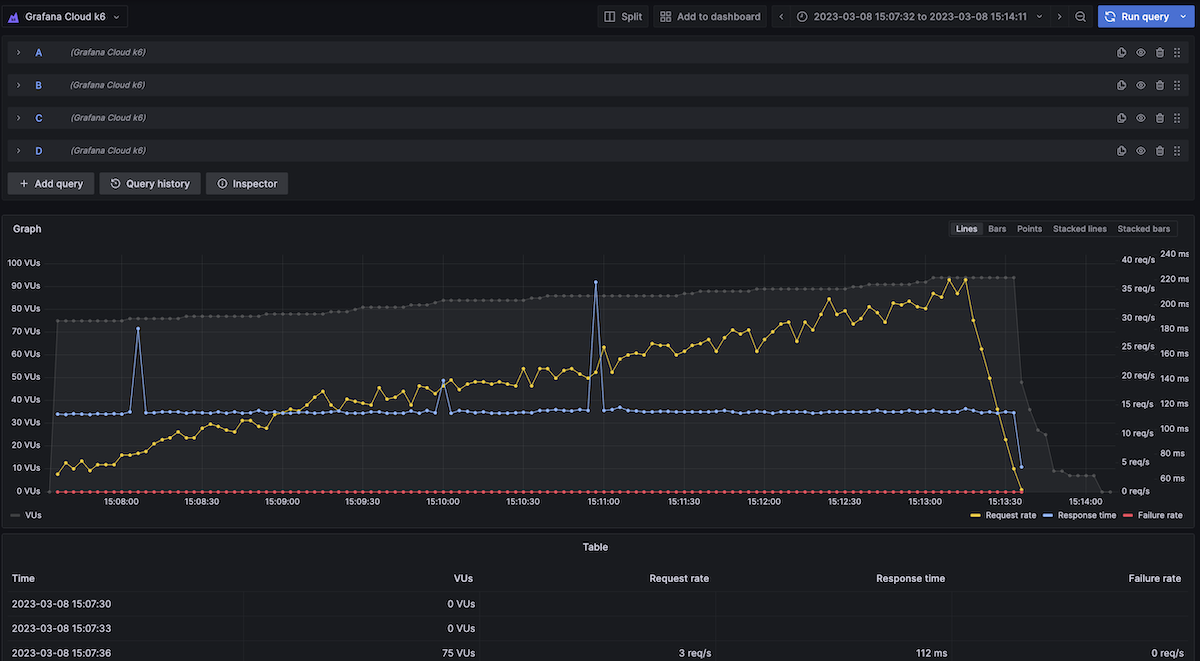
Task: Remove query B using its trash icon
Action: (x=1159, y=85)
